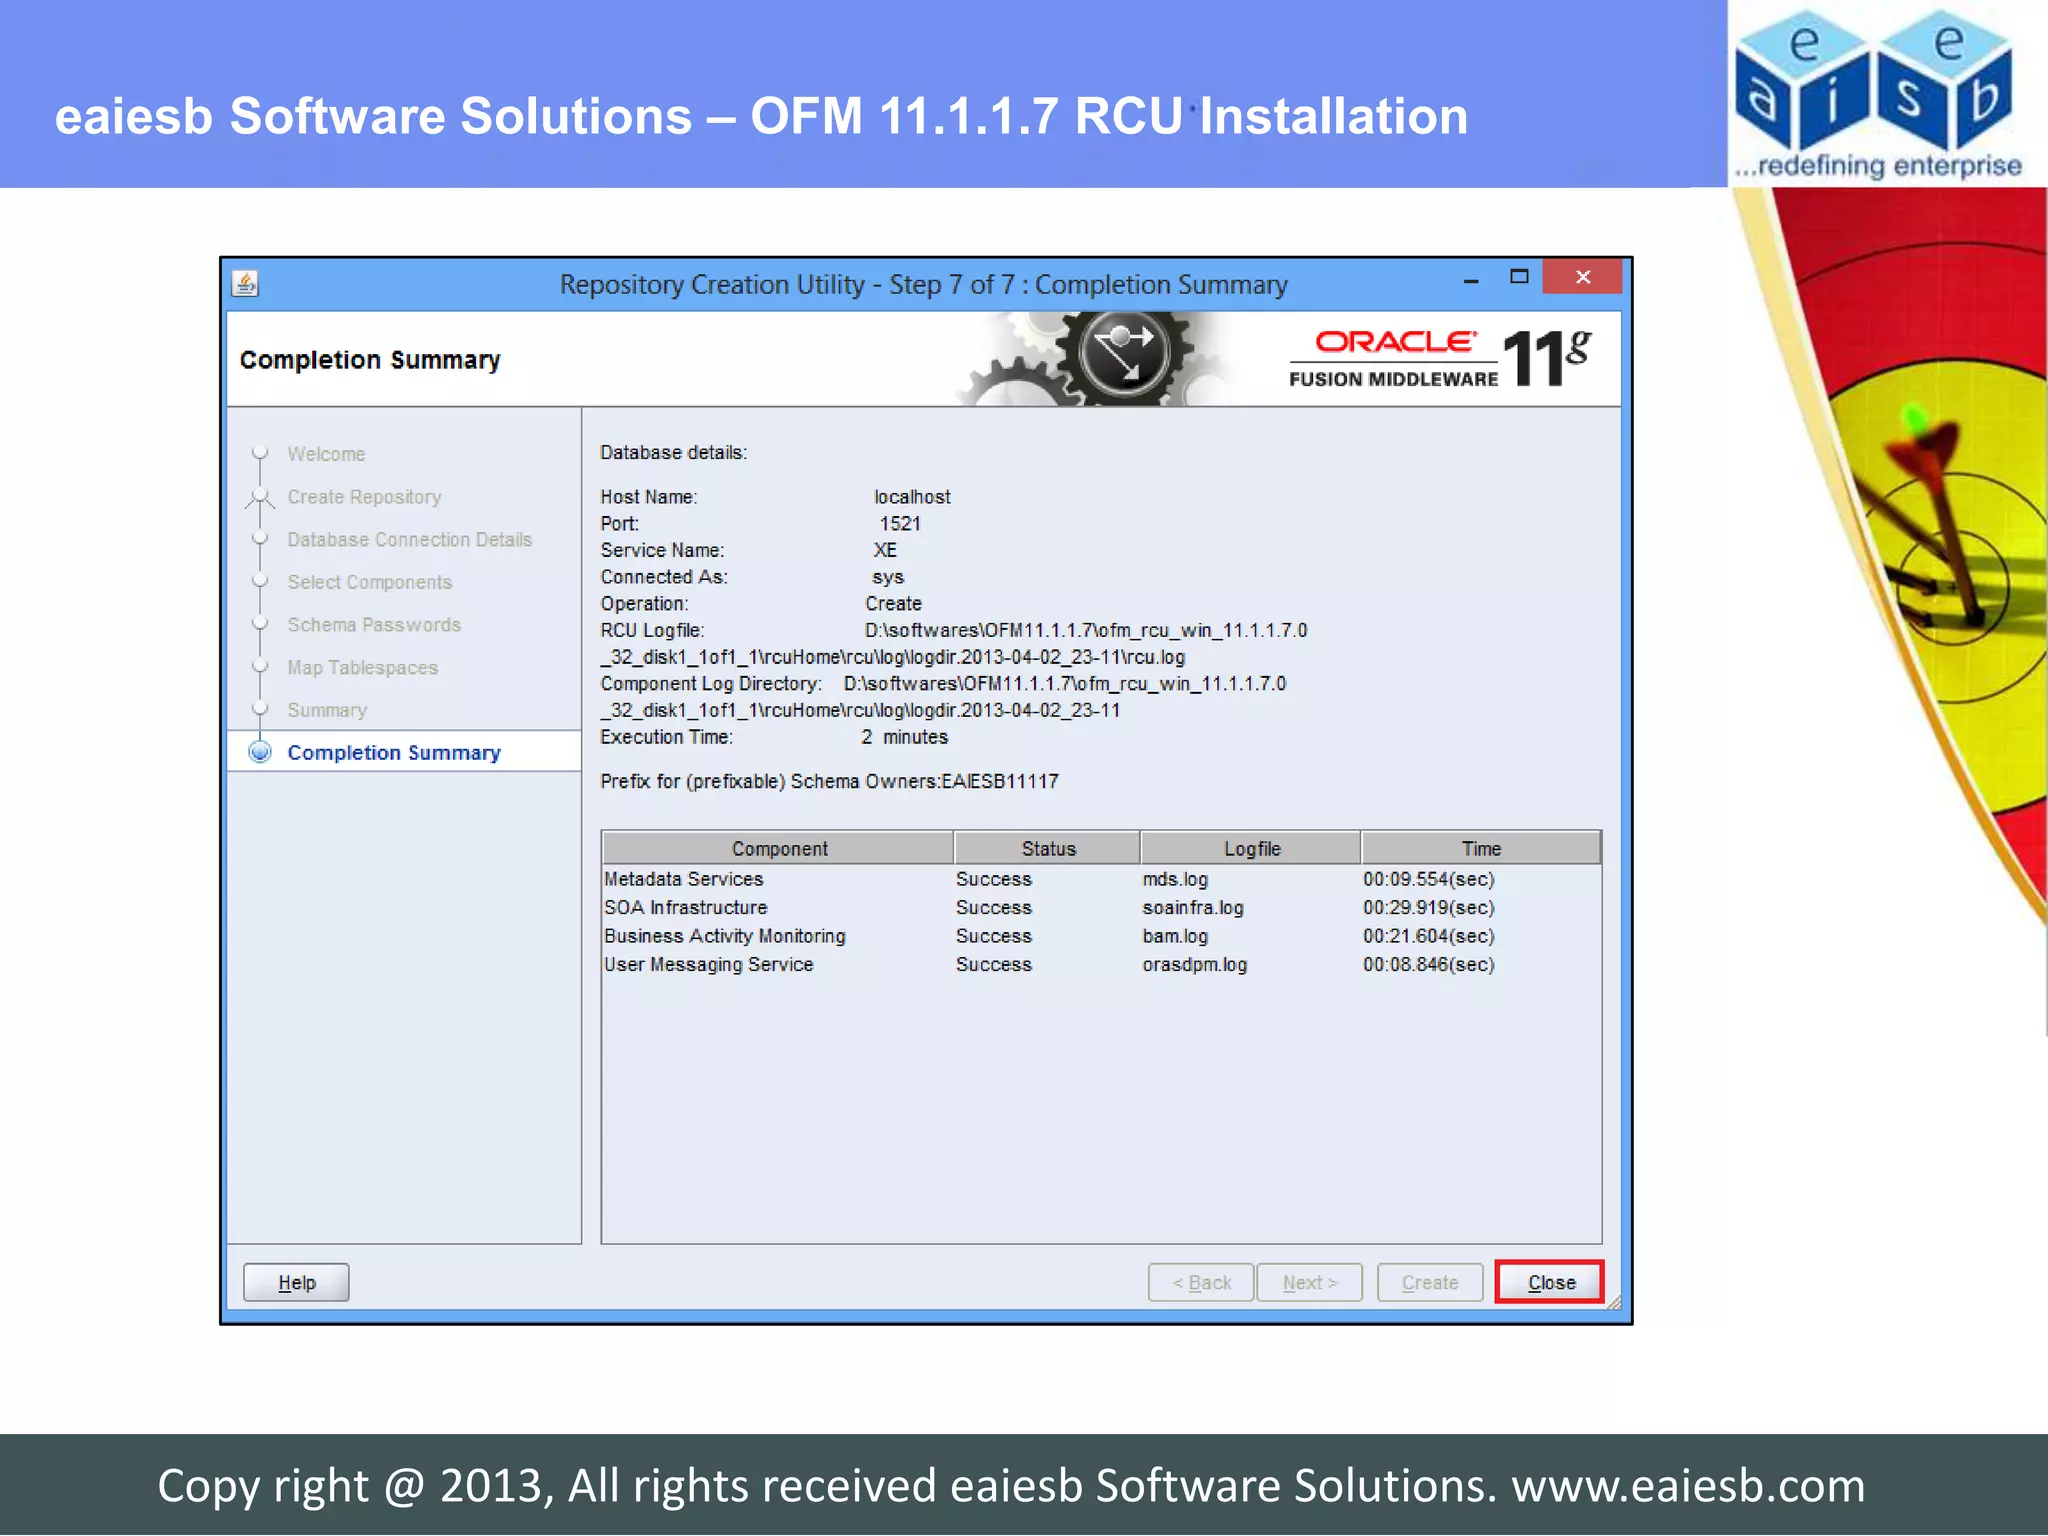Click the Execution Time 2 minutes value

pyautogui.click(x=904, y=737)
